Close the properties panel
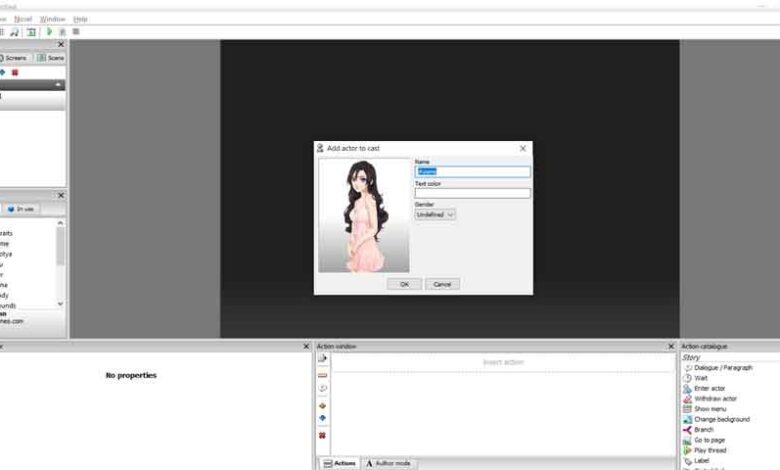Image resolution: width=780 pixels, height=470 pixels. [306, 346]
